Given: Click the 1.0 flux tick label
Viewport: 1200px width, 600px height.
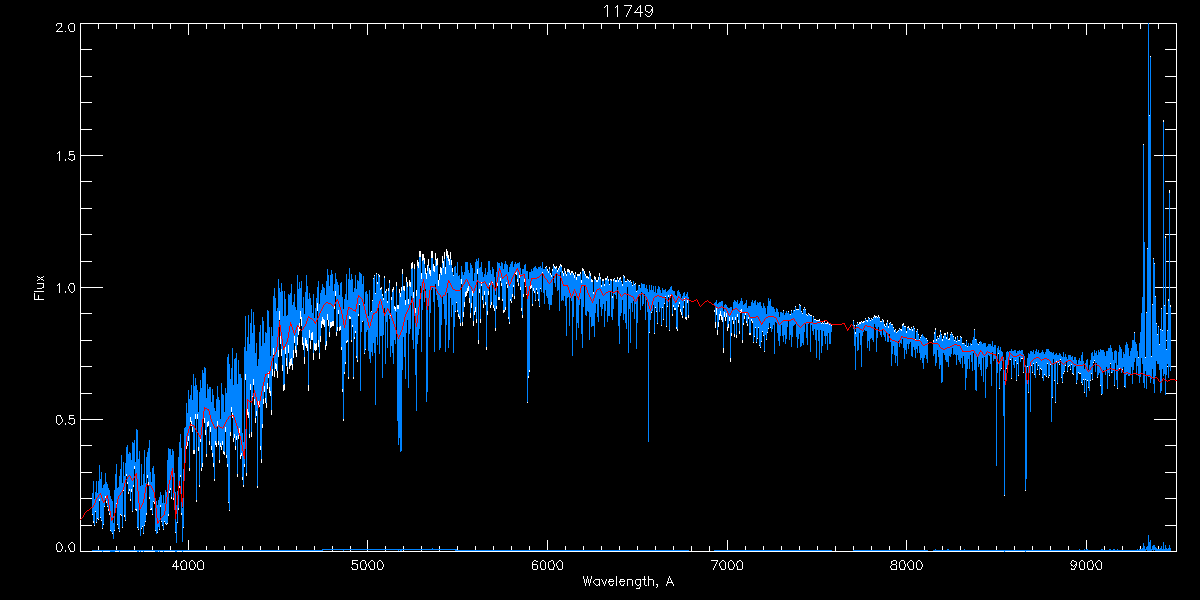Looking at the screenshot, I should 65,288.
